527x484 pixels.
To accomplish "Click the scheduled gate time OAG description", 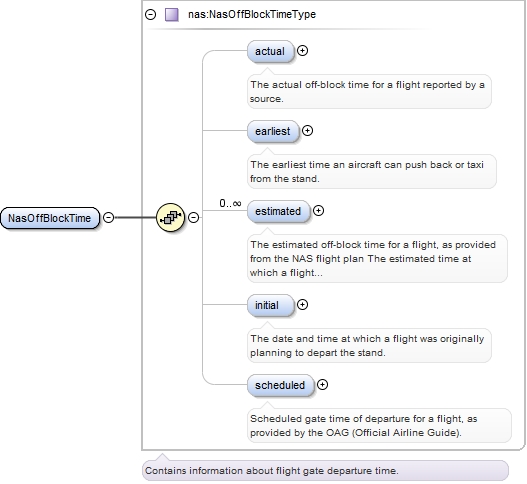I will click(379, 426).
